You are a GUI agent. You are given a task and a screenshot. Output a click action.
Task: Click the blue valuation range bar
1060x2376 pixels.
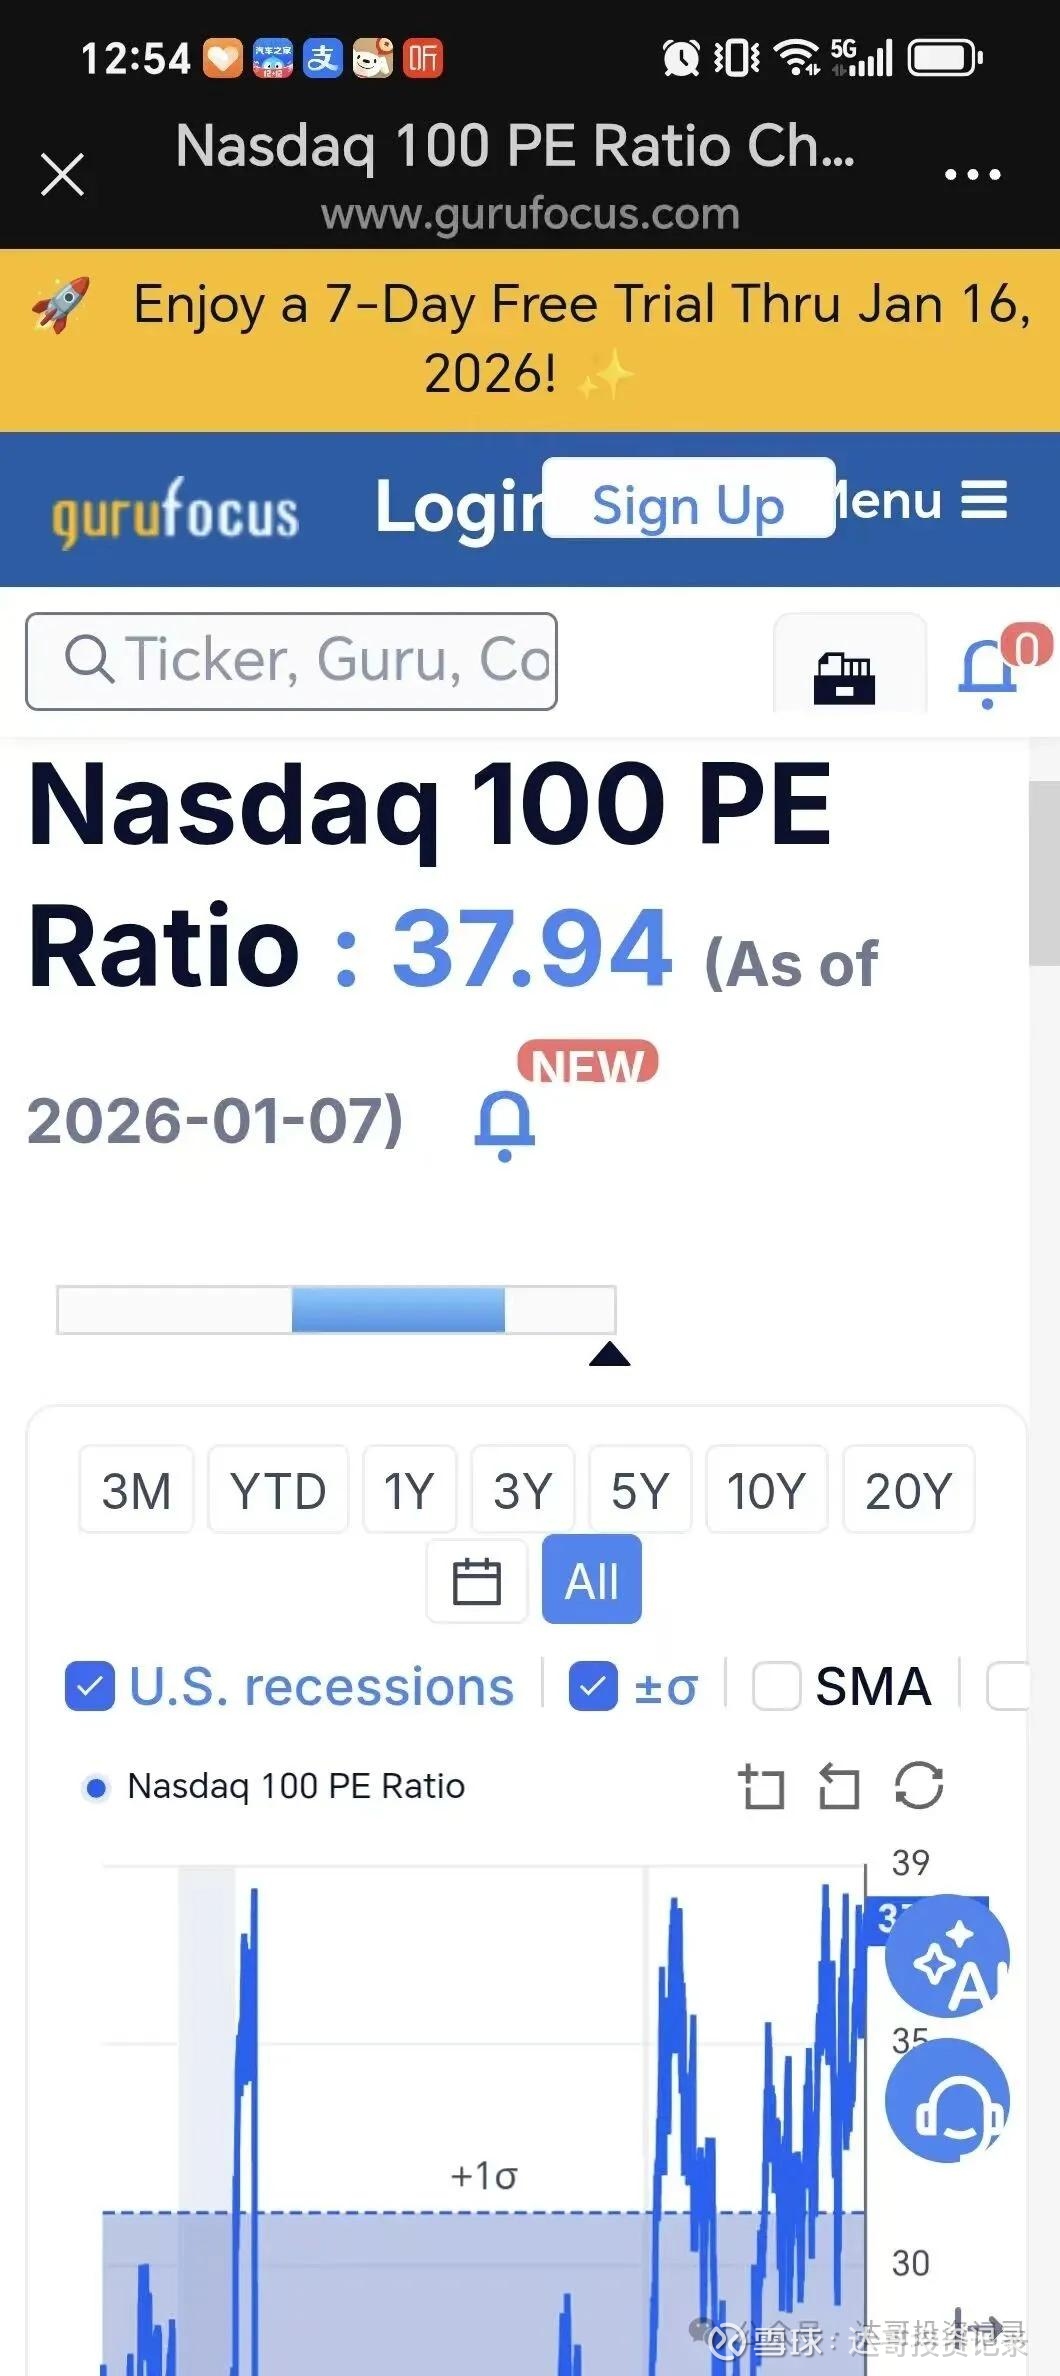point(398,1310)
